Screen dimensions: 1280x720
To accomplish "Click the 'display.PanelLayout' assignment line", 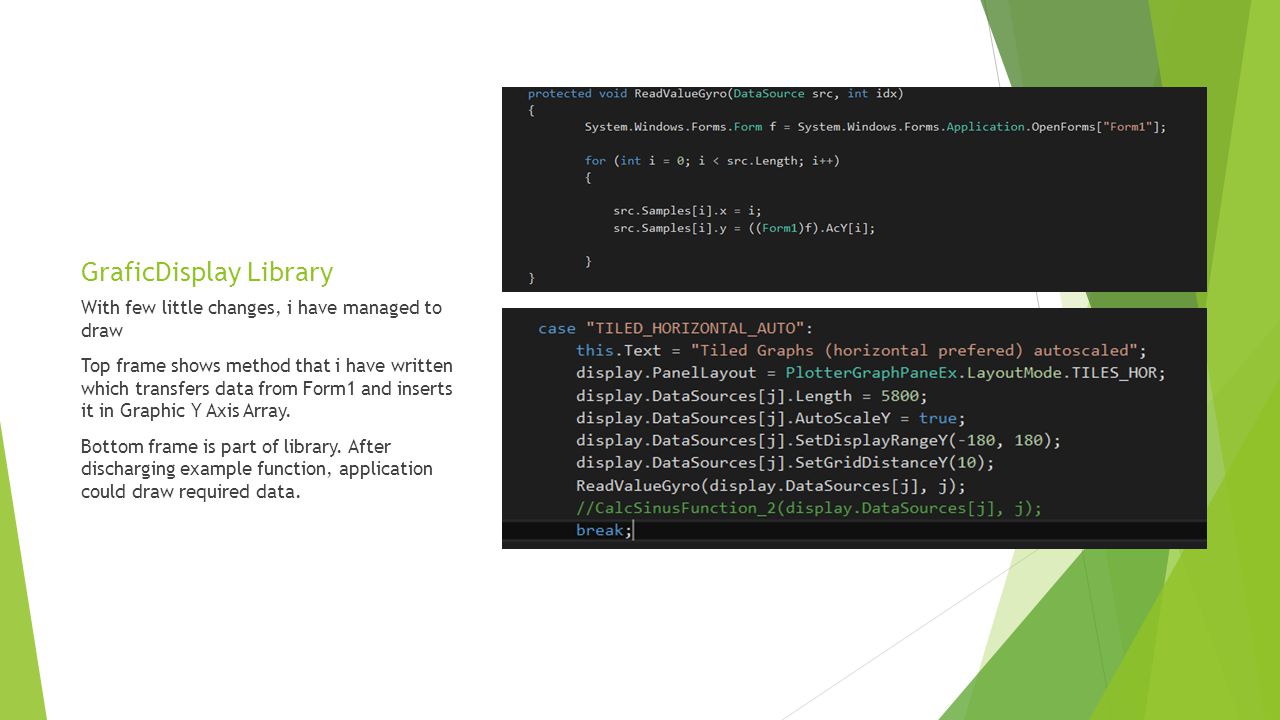I will click(x=871, y=372).
